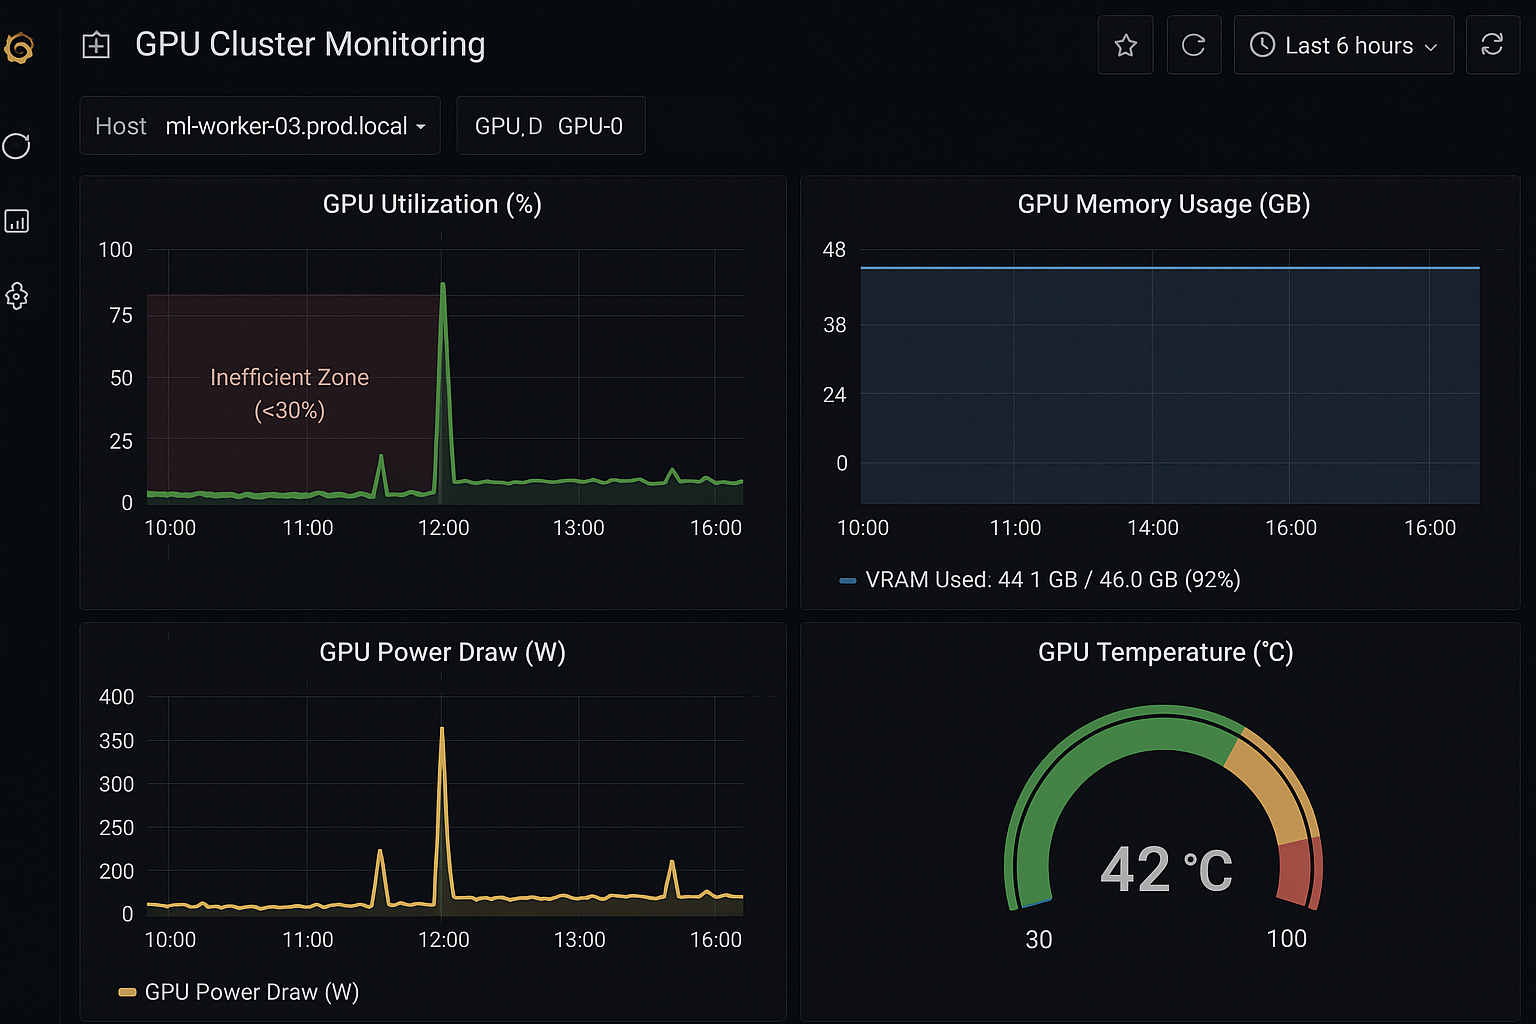Open the sidebar Settings gear
The height and width of the screenshot is (1024, 1536).
coord(17,296)
